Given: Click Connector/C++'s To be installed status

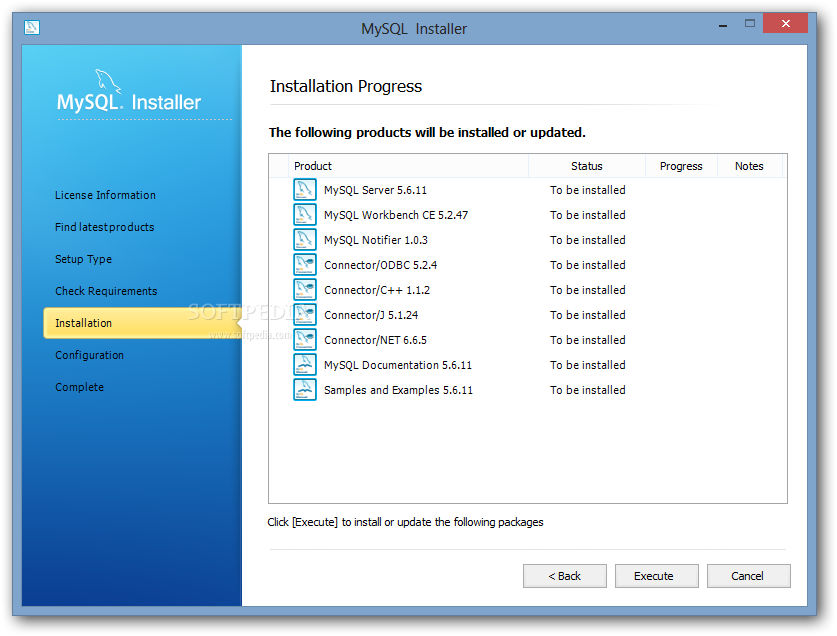Looking at the screenshot, I should click(588, 290).
